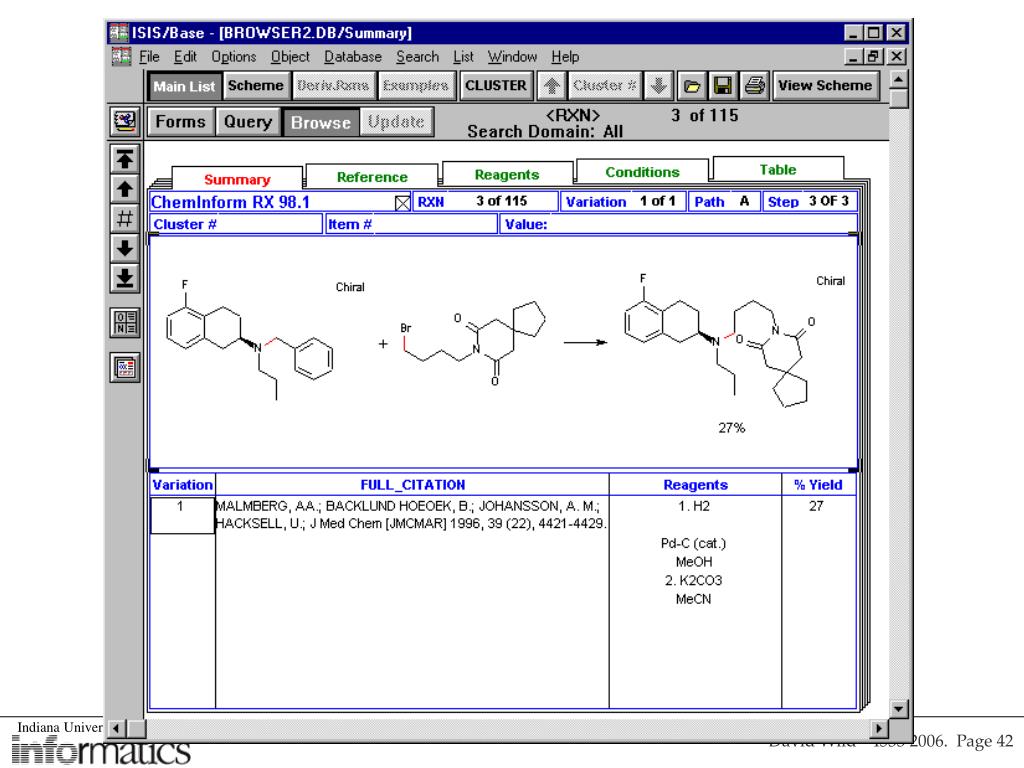Click the MALMBERG citation text

pyautogui.click(x=411, y=515)
